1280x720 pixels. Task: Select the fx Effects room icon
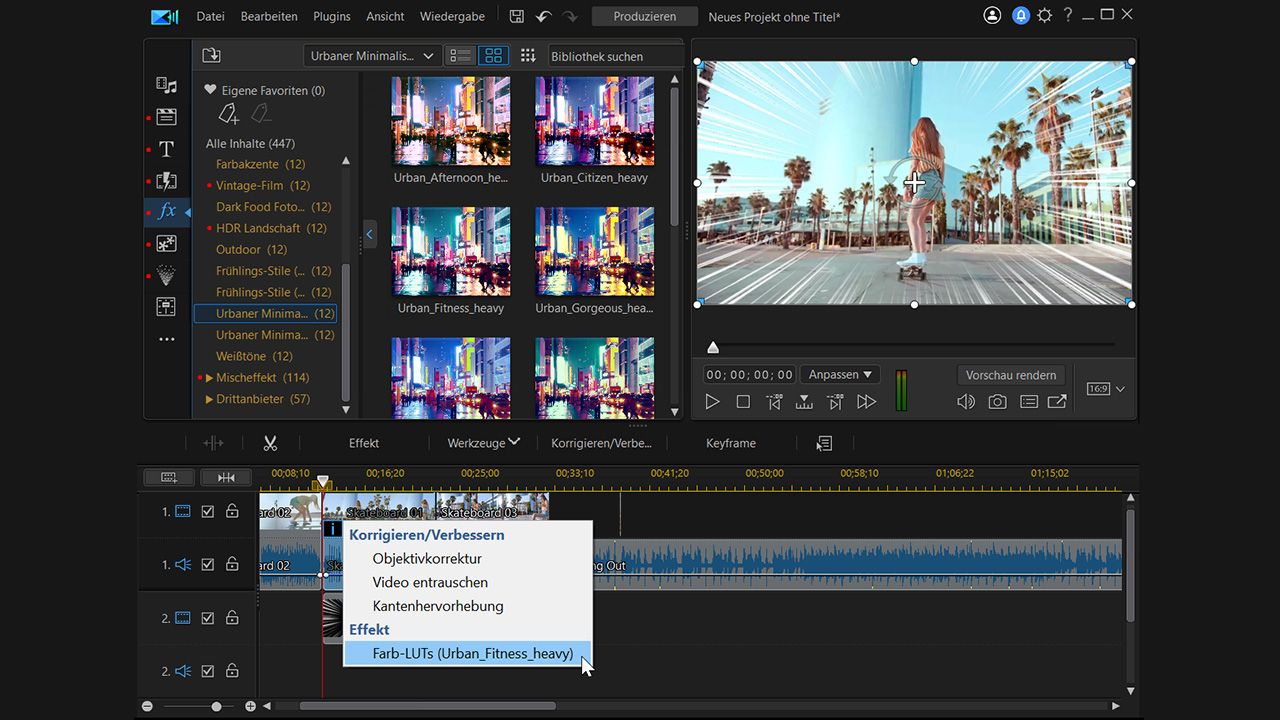pyautogui.click(x=167, y=211)
